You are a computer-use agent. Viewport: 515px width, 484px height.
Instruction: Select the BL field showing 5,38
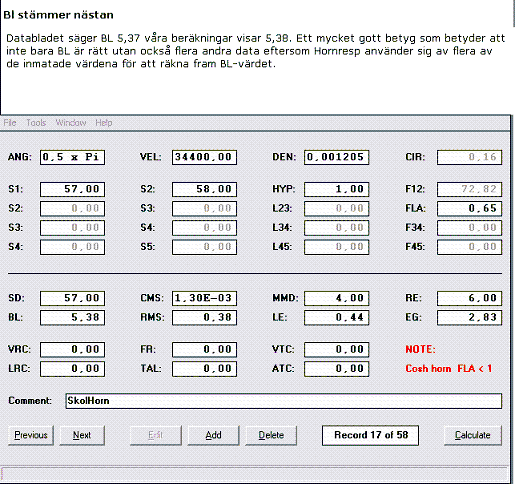pyautogui.click(x=72, y=318)
